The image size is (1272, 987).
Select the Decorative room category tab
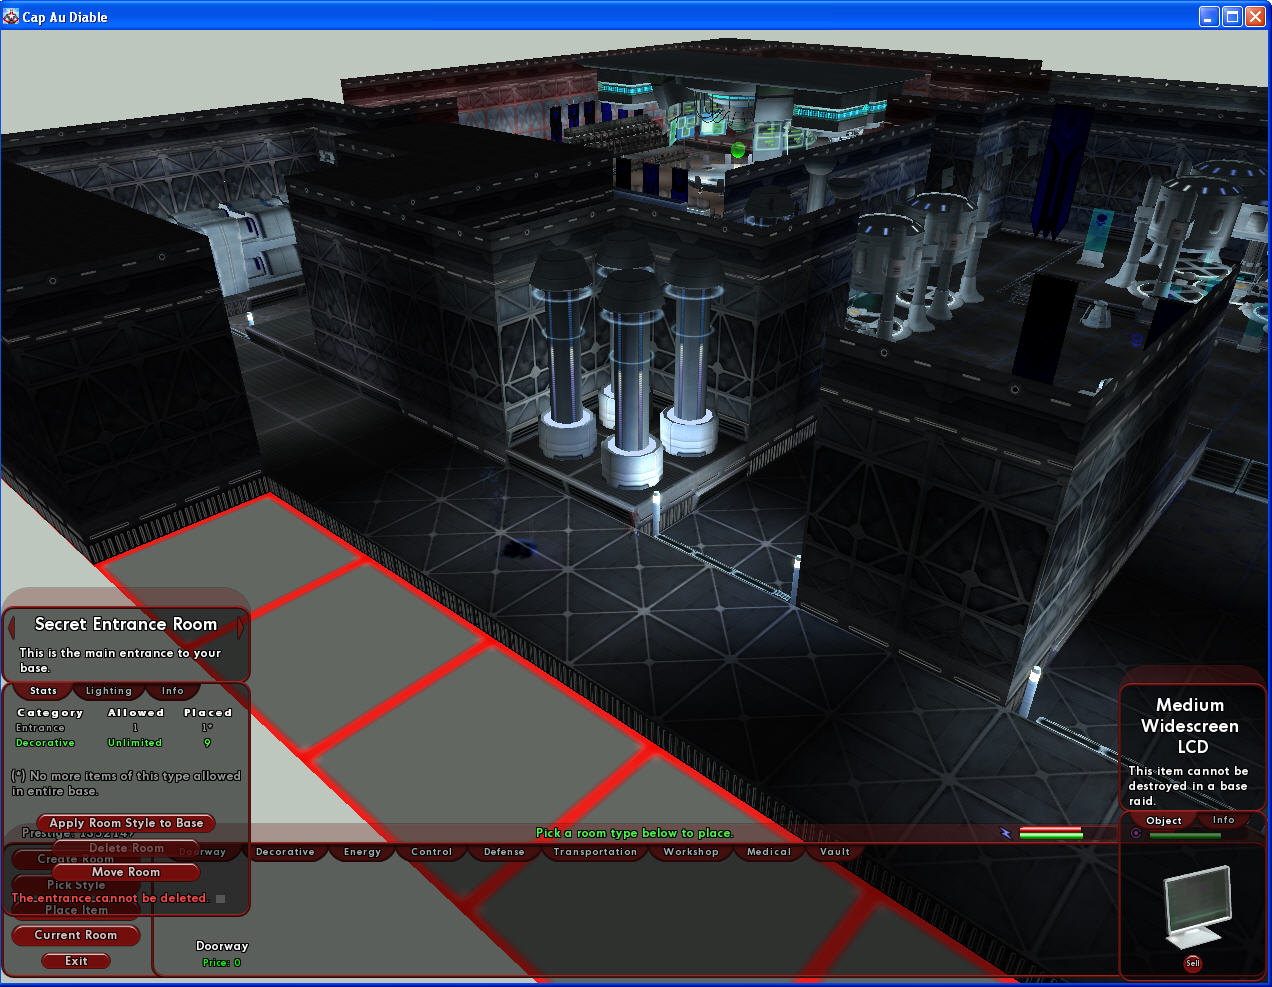pyautogui.click(x=285, y=852)
